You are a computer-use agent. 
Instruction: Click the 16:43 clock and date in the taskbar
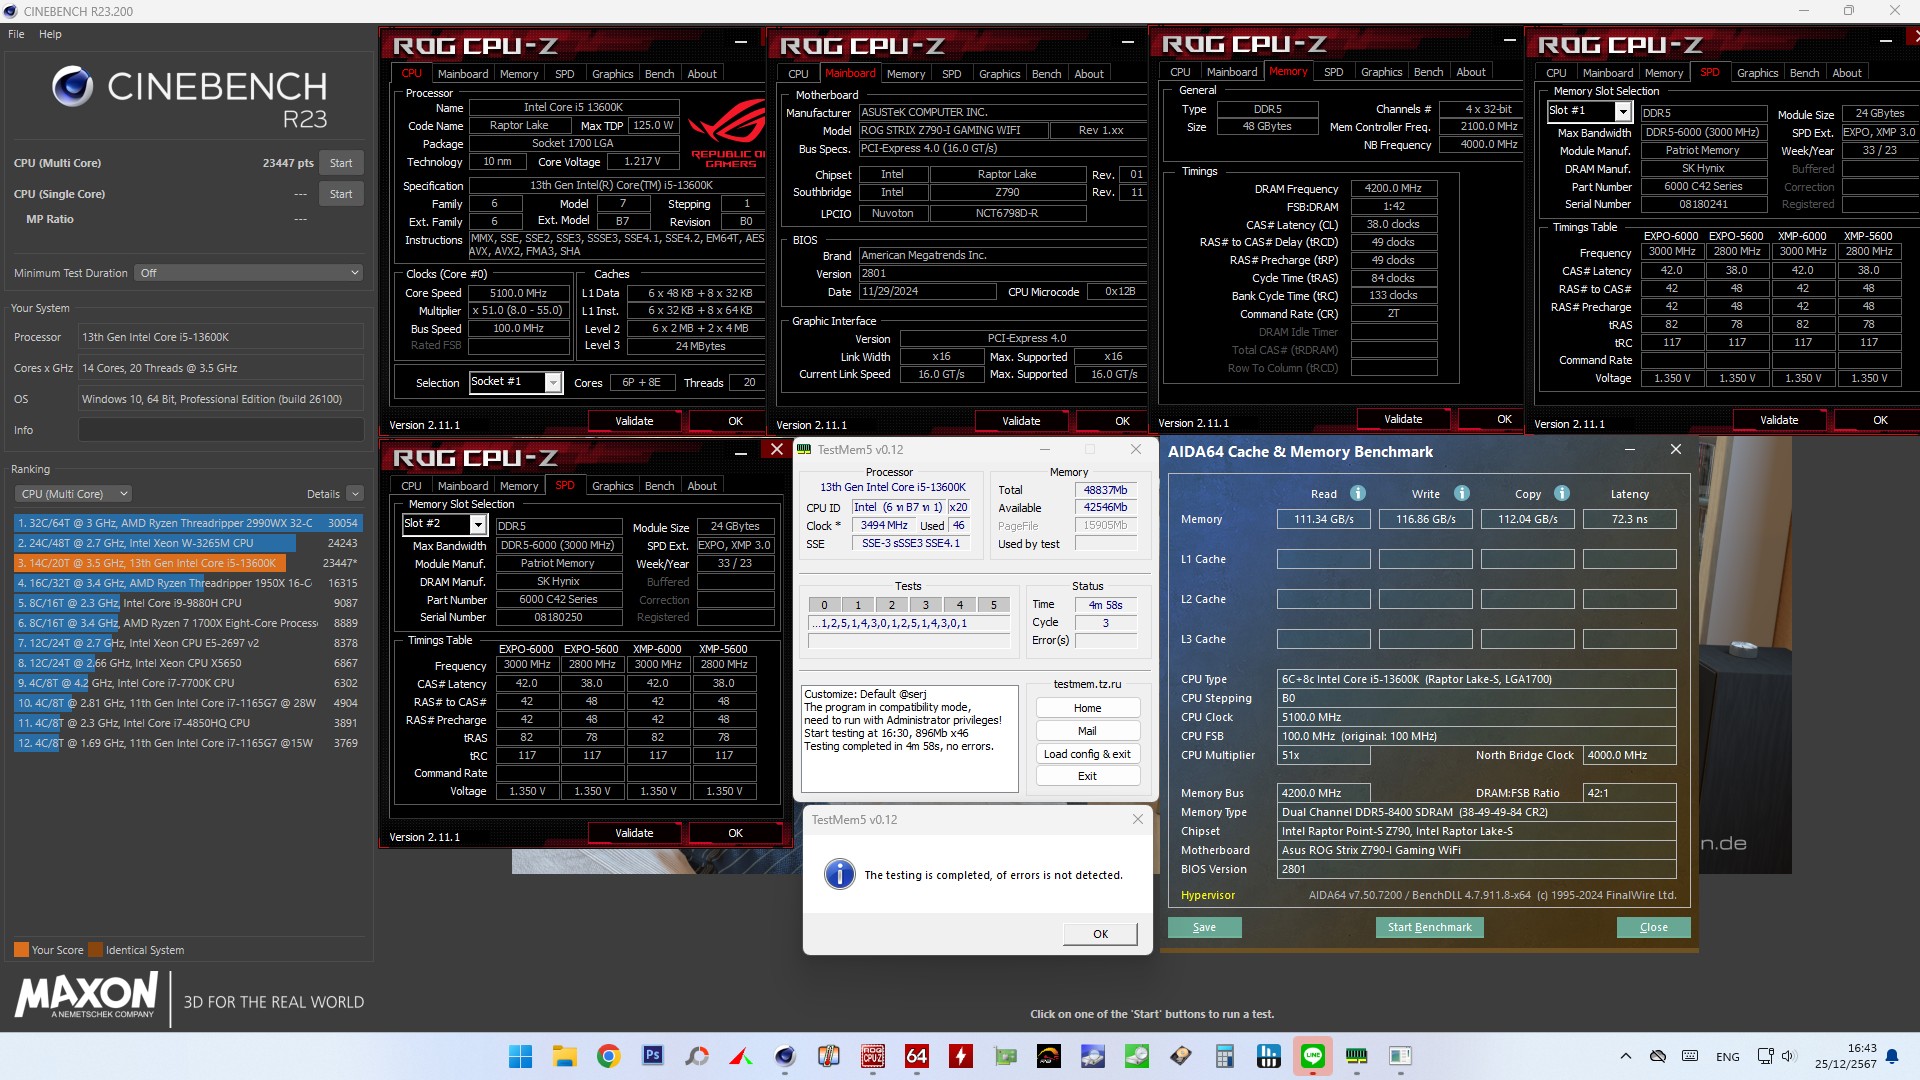tap(1846, 1056)
